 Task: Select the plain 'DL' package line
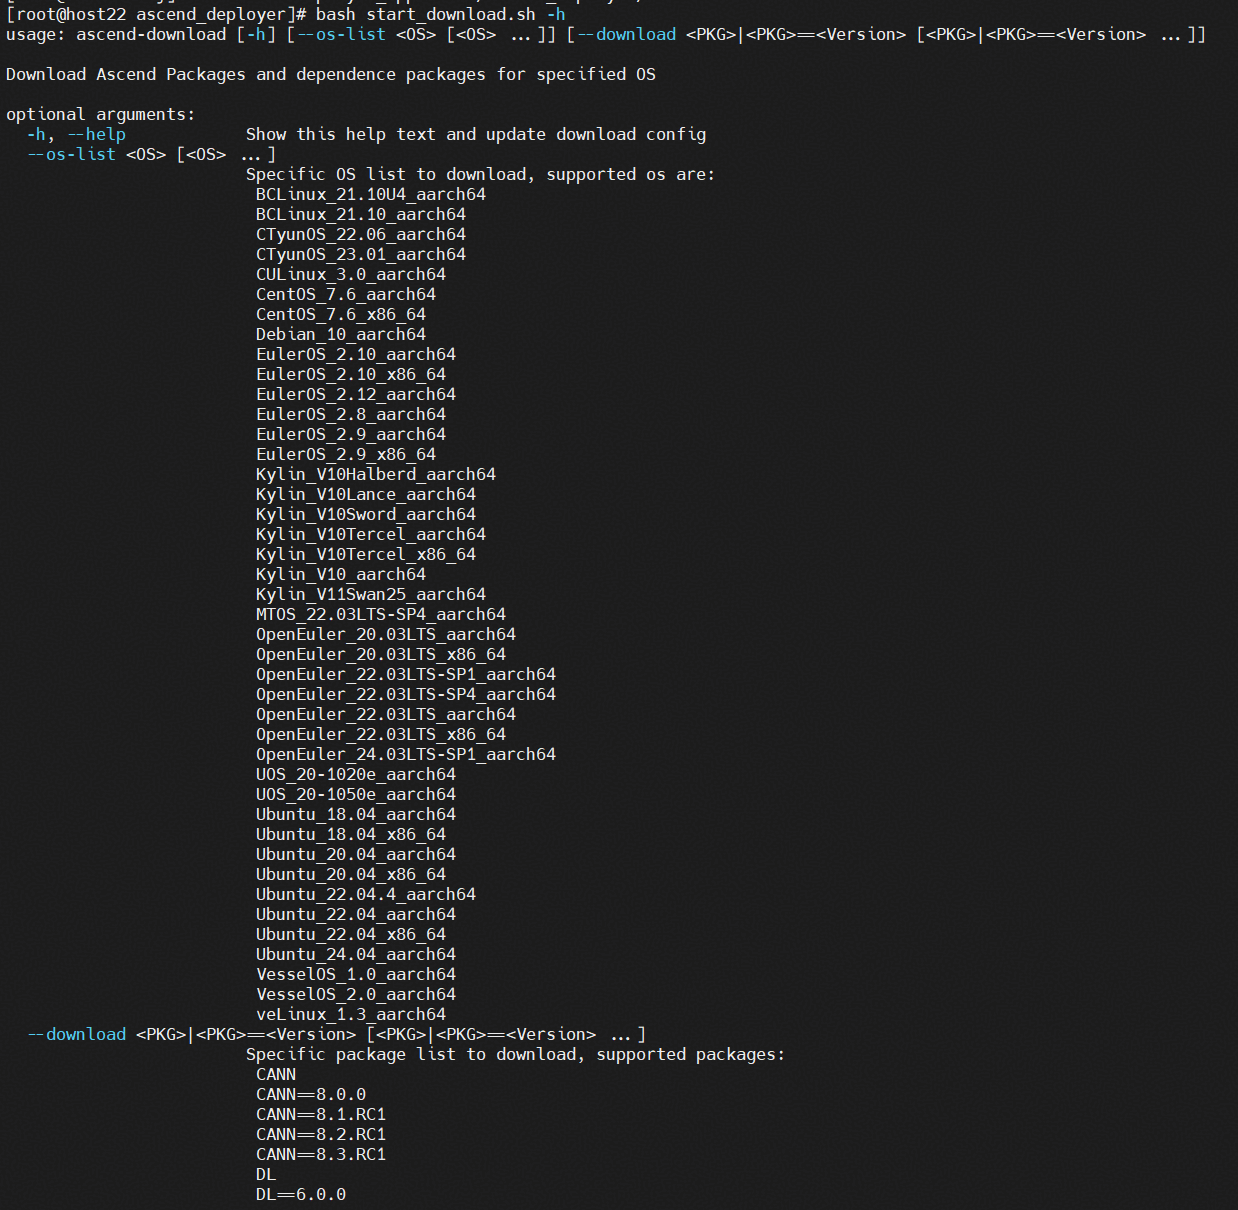tap(266, 1174)
